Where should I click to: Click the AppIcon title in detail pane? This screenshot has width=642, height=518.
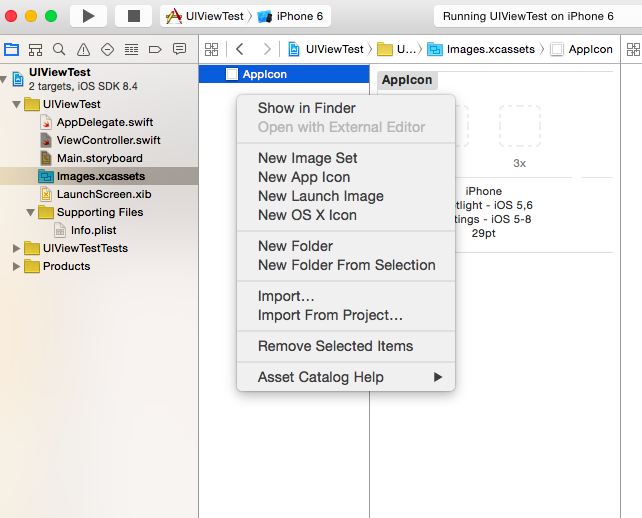407,80
